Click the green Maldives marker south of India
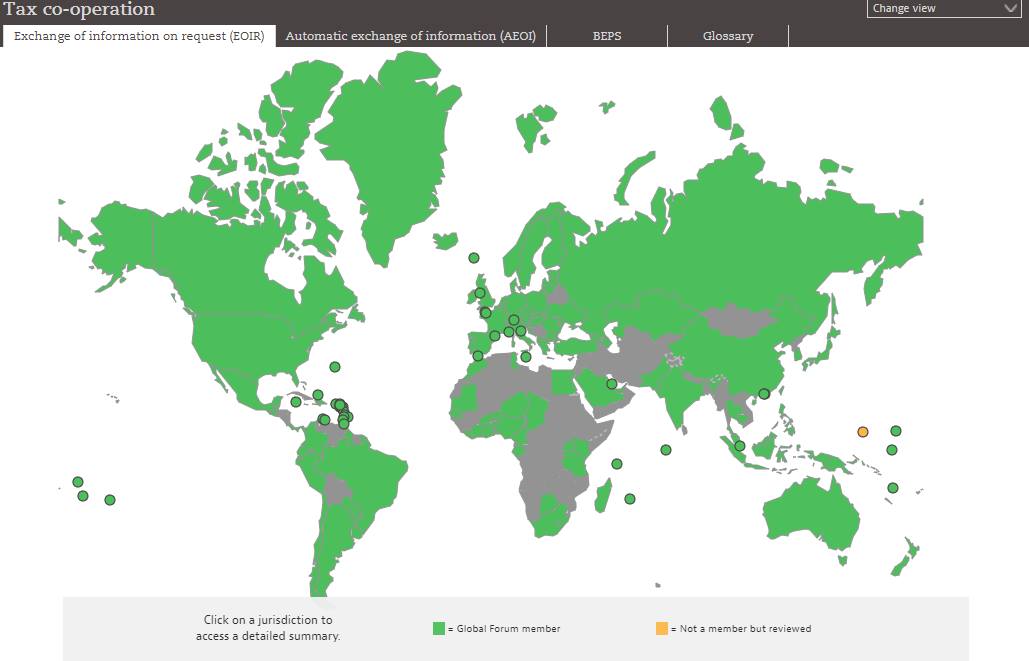1029x661 pixels. [x=665, y=450]
